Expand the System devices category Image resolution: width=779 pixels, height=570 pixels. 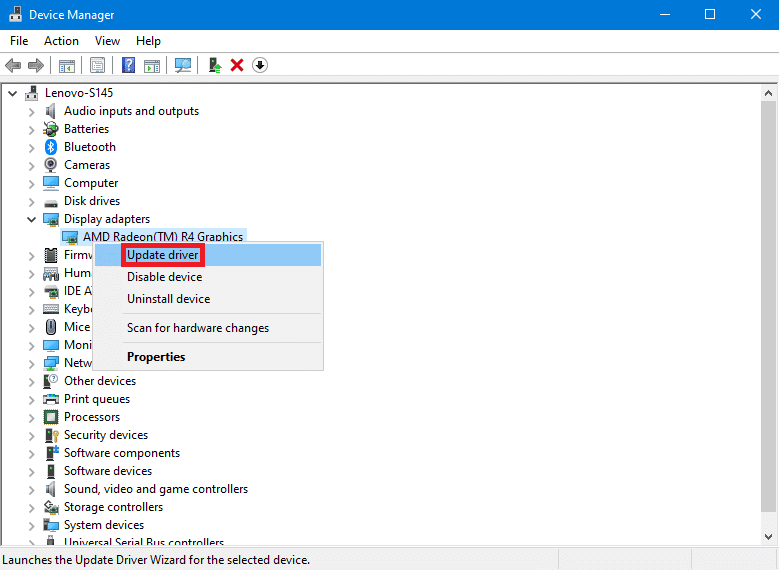point(32,525)
